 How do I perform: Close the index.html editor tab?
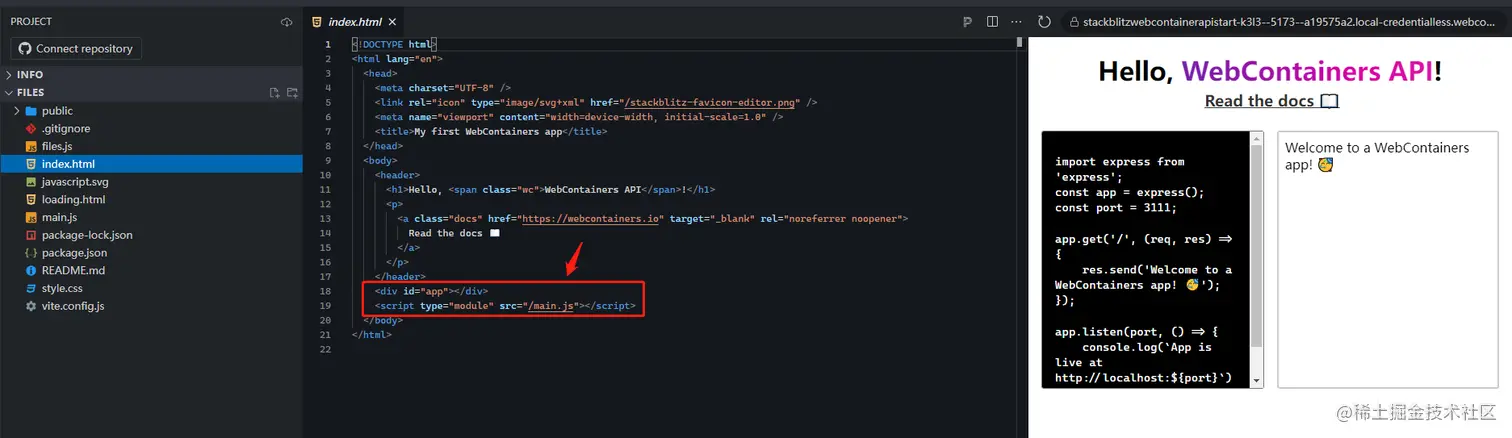click(392, 22)
